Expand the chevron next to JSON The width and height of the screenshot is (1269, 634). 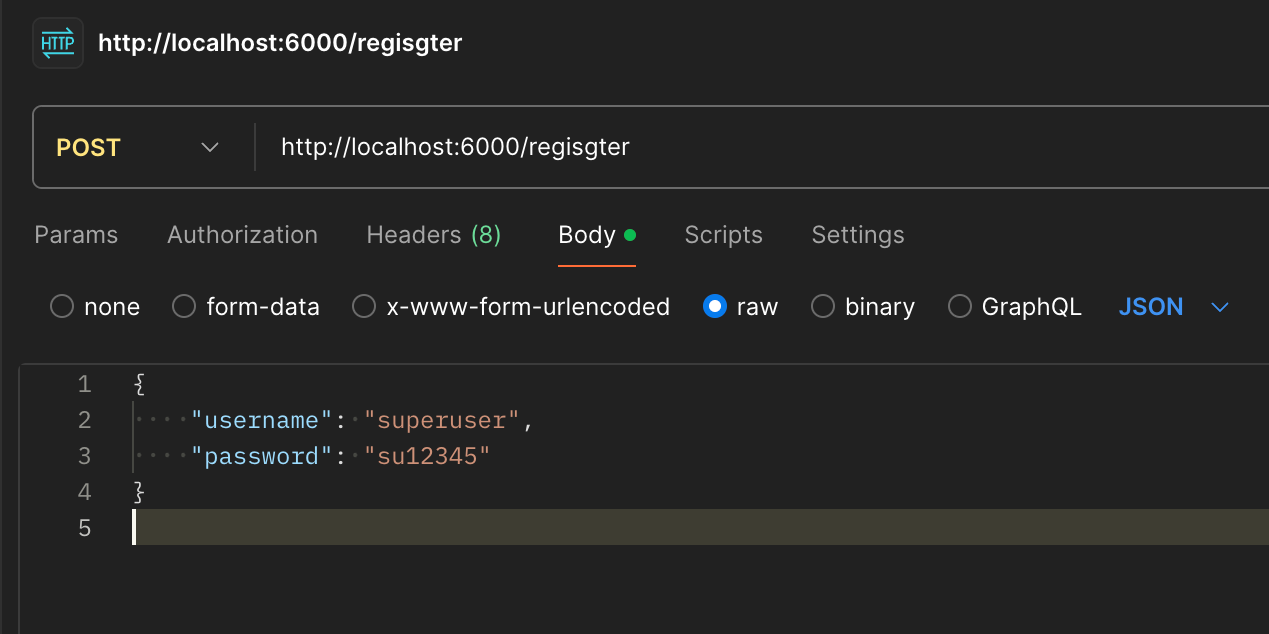tap(1219, 307)
